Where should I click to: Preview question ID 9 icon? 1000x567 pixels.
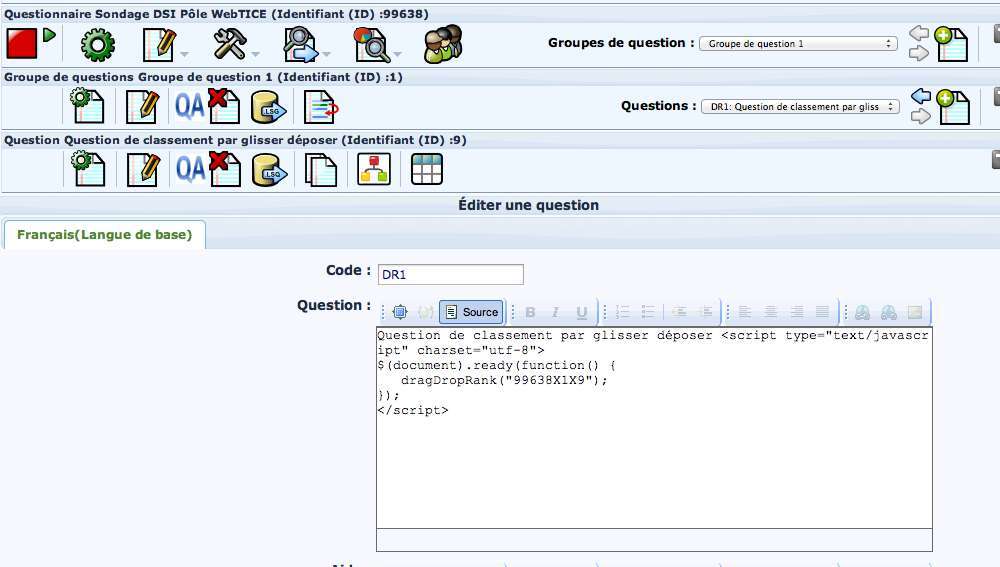(88, 169)
